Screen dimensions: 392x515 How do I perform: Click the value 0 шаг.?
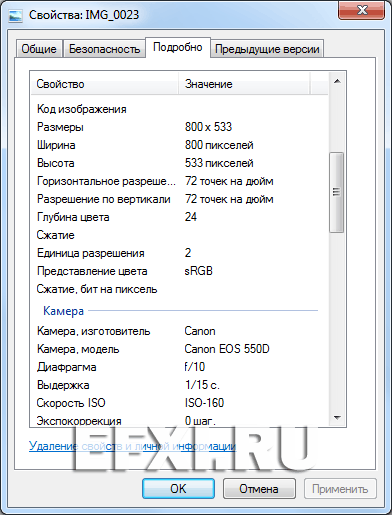(x=200, y=420)
